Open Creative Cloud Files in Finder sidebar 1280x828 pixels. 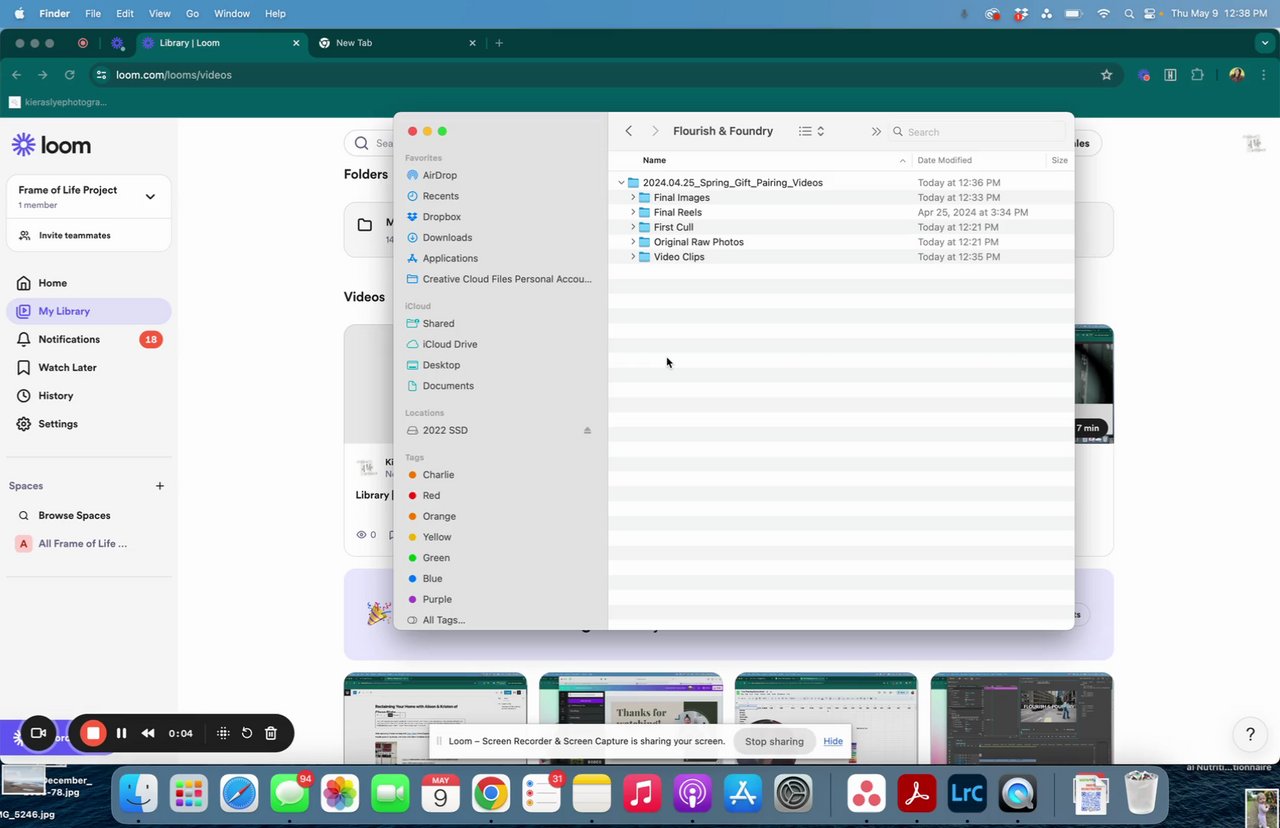pyautogui.click(x=500, y=279)
